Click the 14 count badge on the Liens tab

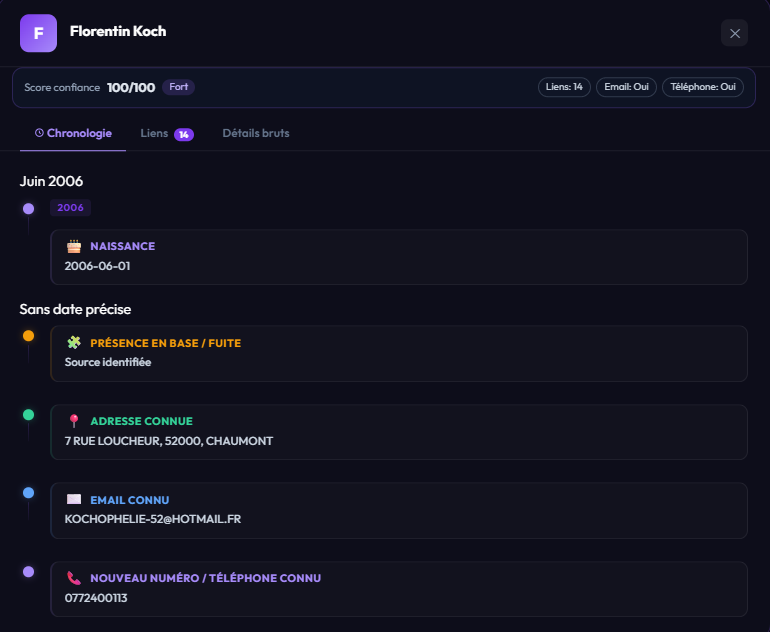pos(184,135)
